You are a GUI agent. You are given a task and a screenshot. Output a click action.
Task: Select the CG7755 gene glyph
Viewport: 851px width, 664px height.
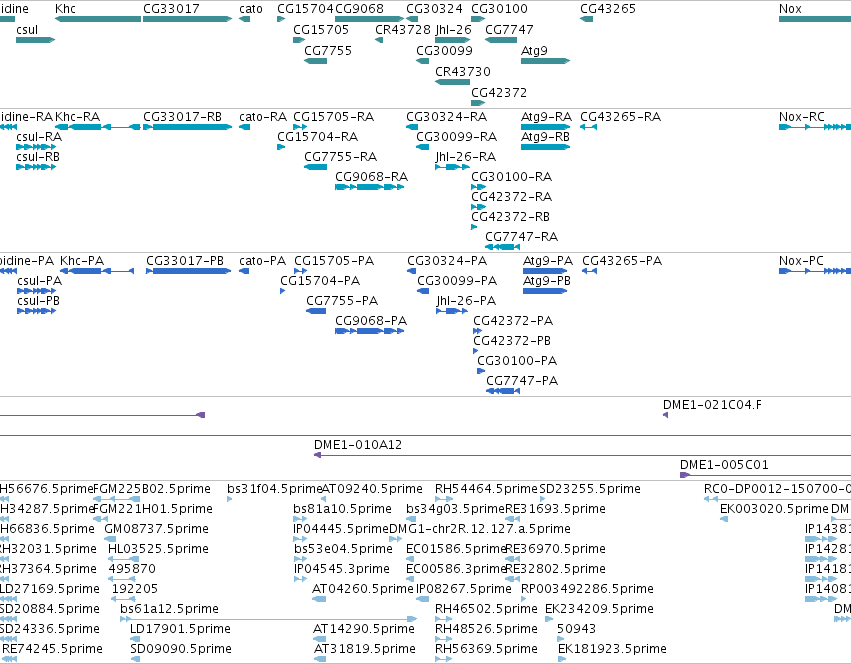pyautogui.click(x=315, y=61)
